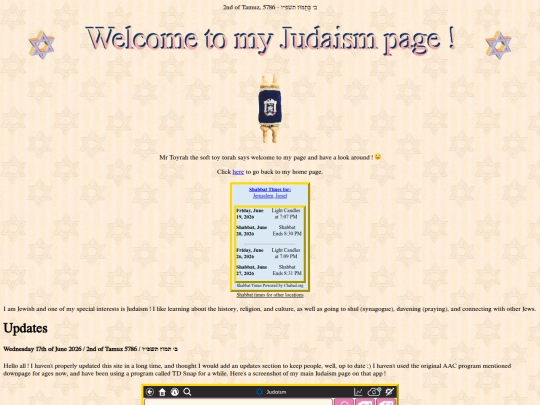This screenshot has height=405, width=540.
Task: Click the top '2nd of Tamuz, 5786' date line
Action: point(270,7)
